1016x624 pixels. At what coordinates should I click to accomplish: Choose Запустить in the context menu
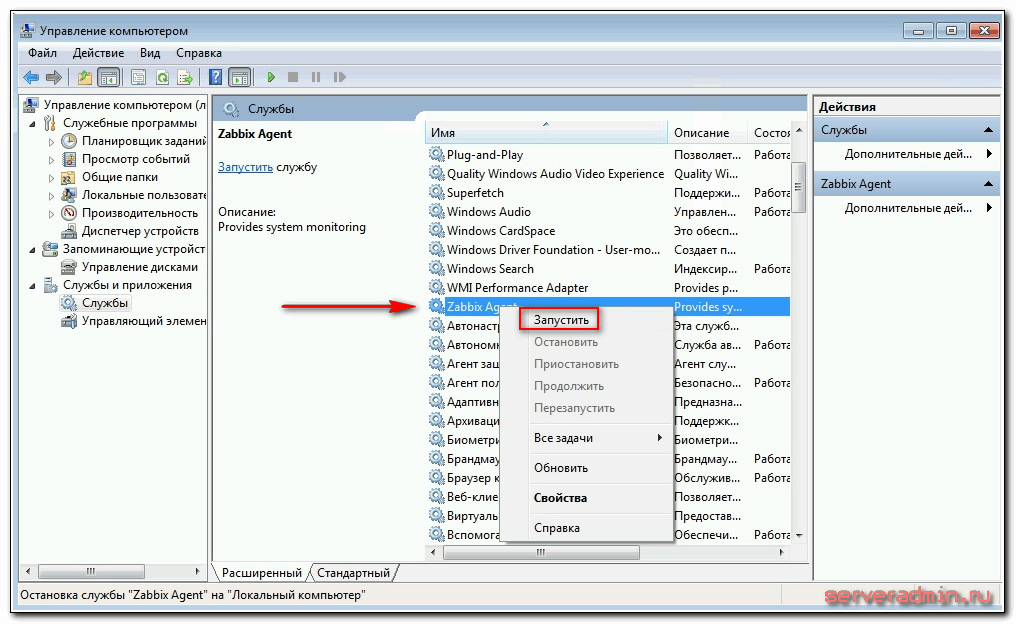pyautogui.click(x=561, y=320)
